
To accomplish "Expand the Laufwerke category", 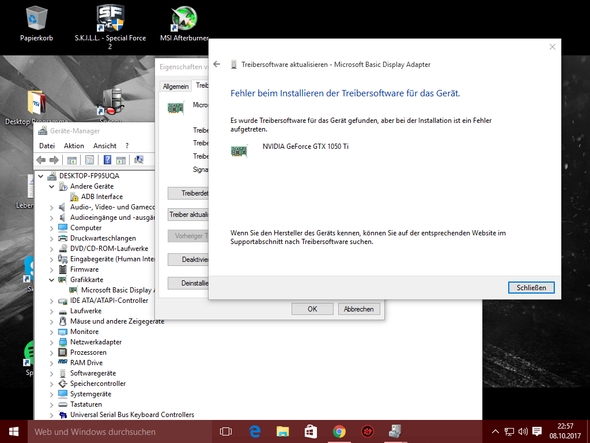I will click(x=52, y=311).
